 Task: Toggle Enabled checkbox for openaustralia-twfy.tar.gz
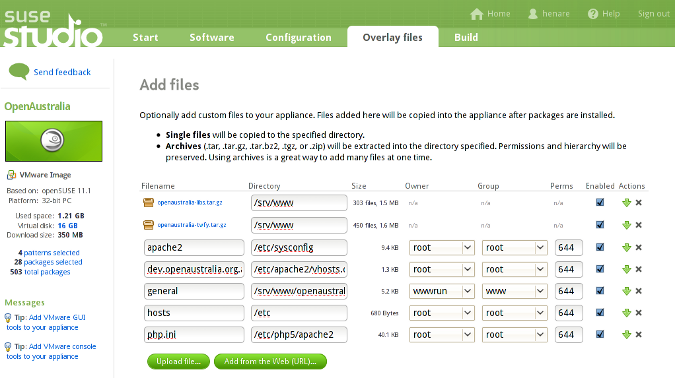click(x=600, y=224)
